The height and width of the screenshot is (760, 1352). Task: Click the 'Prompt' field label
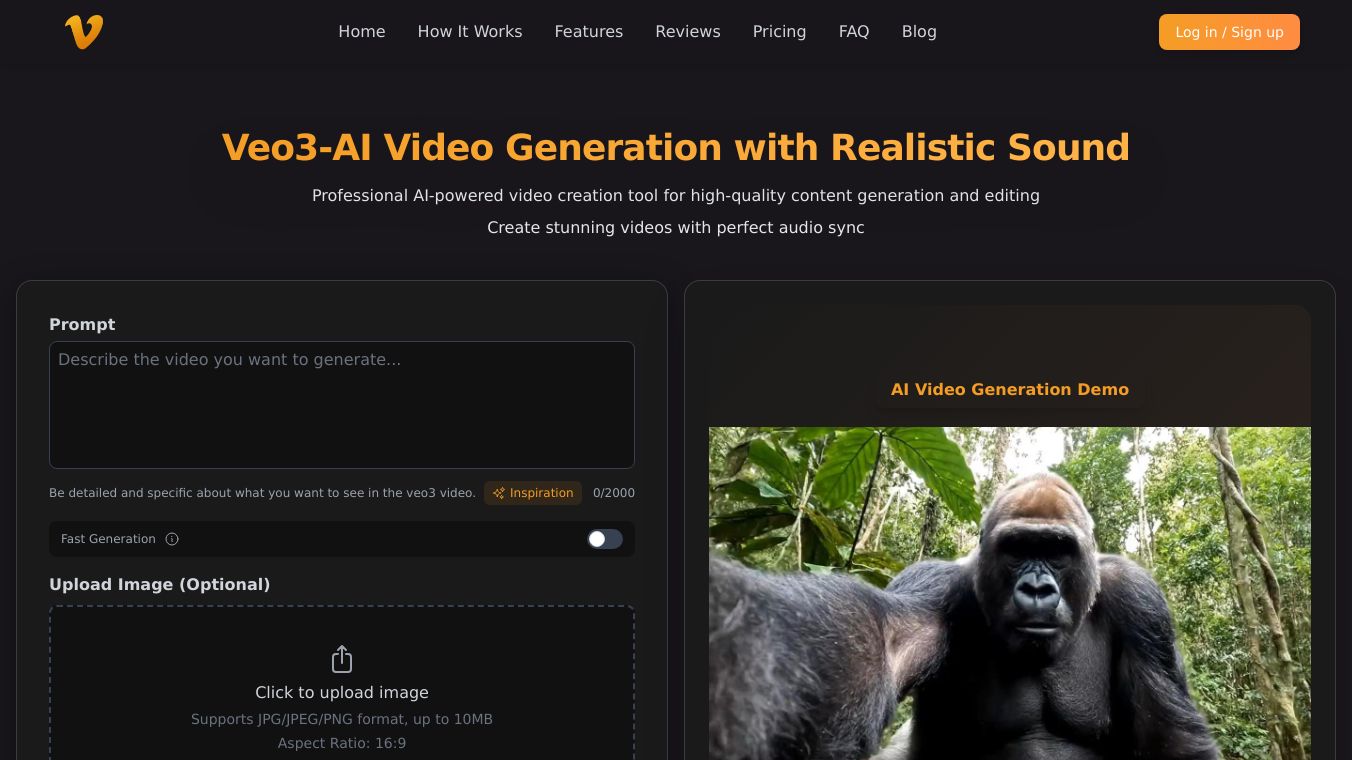coord(82,325)
